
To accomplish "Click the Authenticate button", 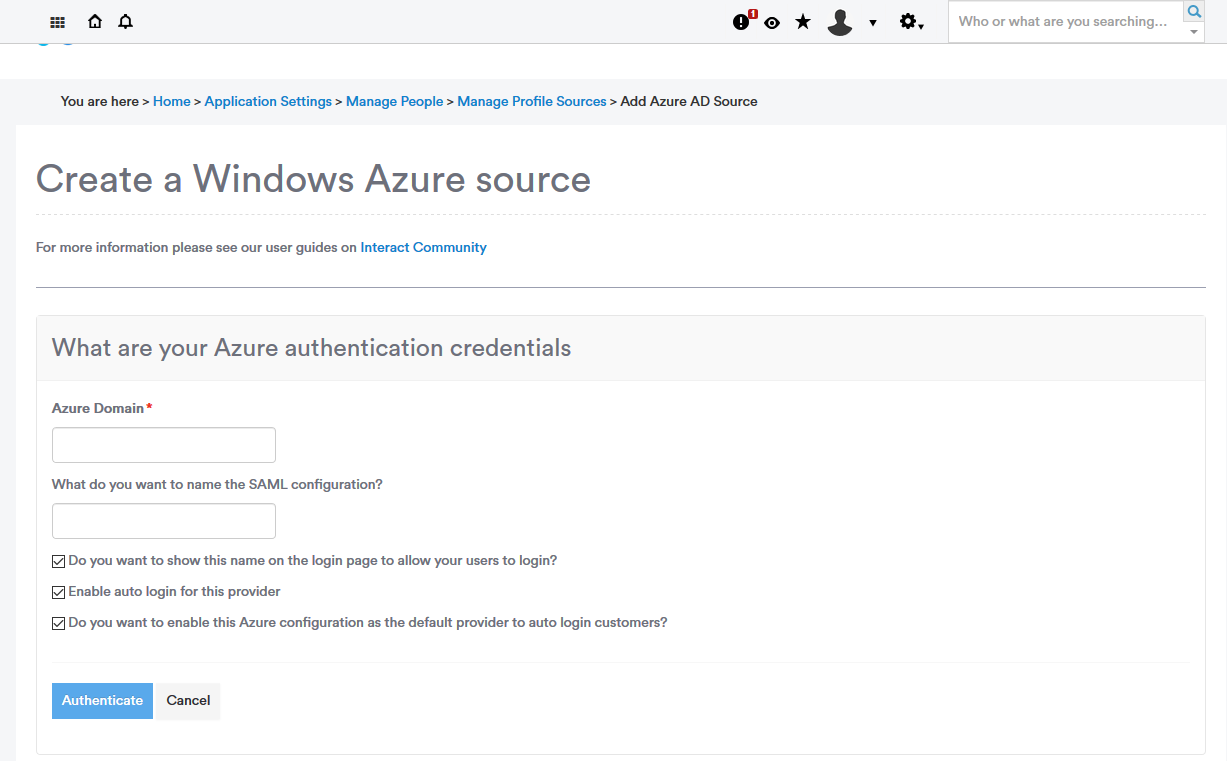I will point(102,701).
